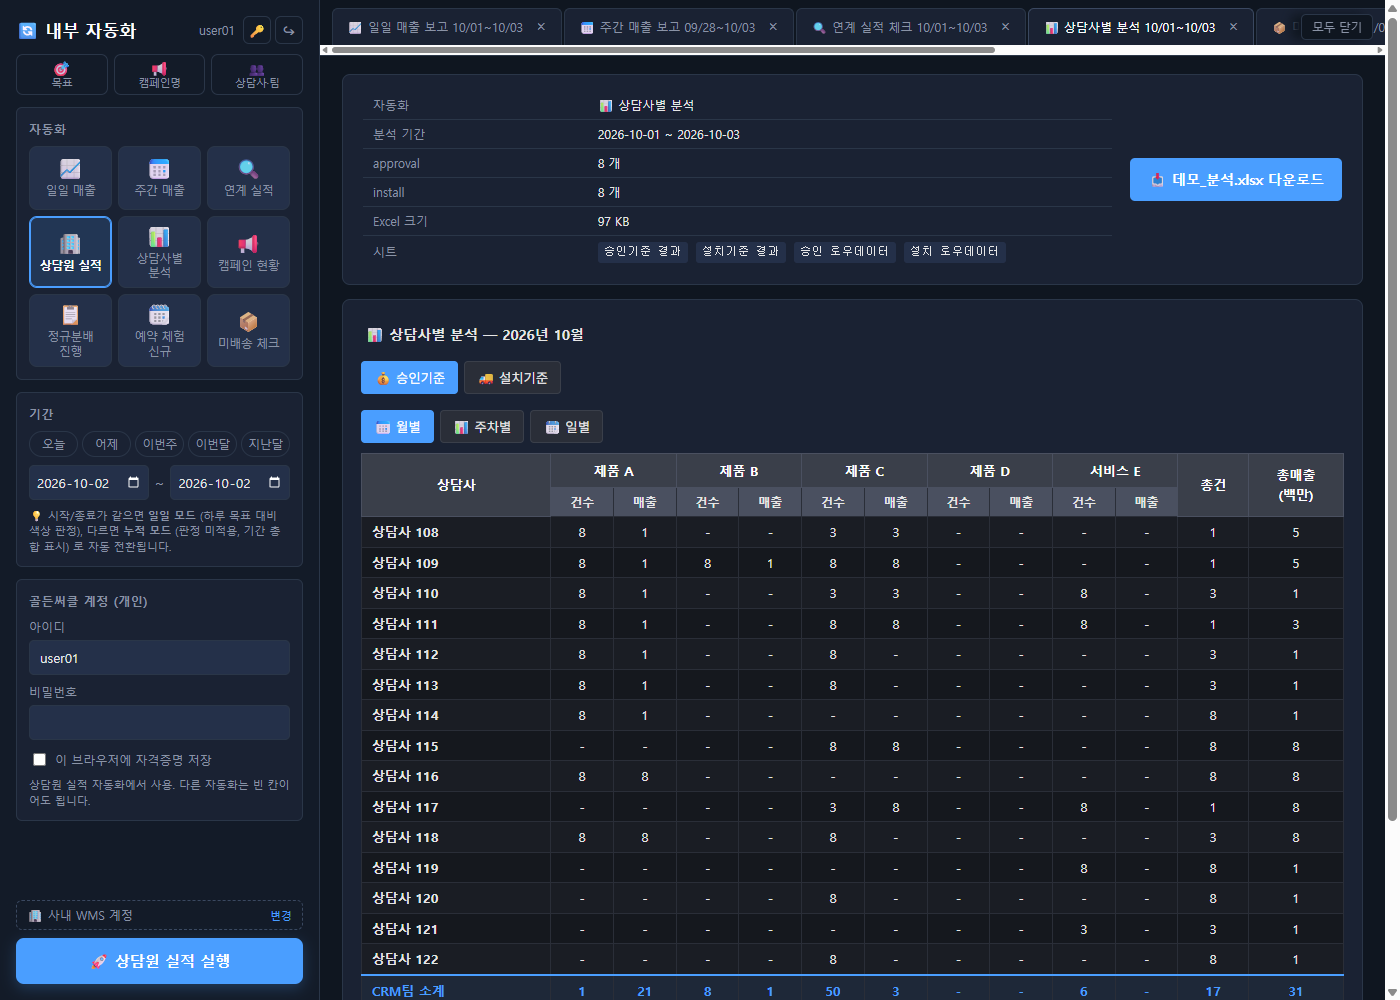Screen dimensions: 1400x1000
Task: Pick the 오늘 period chip
Action: click(x=53, y=444)
